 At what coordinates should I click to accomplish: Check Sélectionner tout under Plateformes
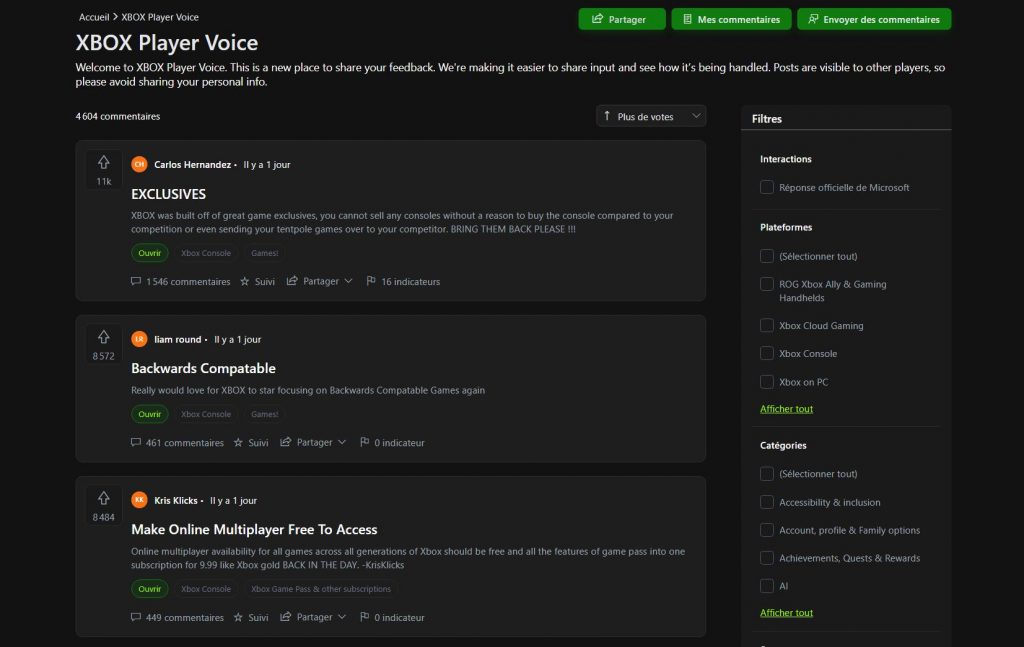click(x=767, y=256)
